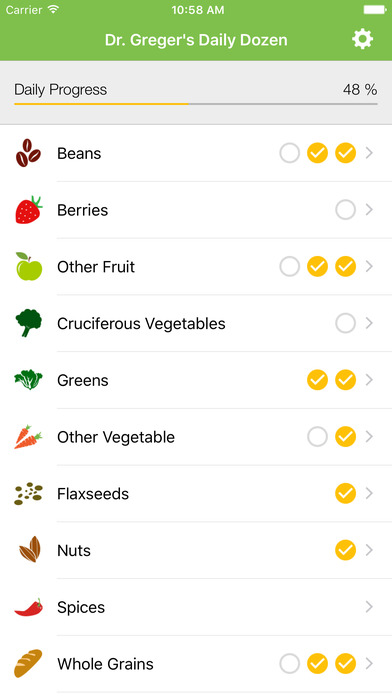The height and width of the screenshot is (696, 392).
Task: Tap the 48 % progress value
Action: coord(360,90)
